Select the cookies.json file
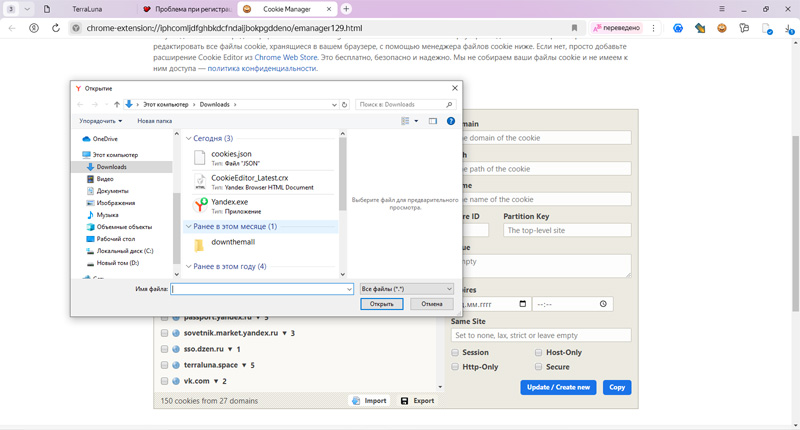The width and height of the screenshot is (800, 430). [231, 154]
